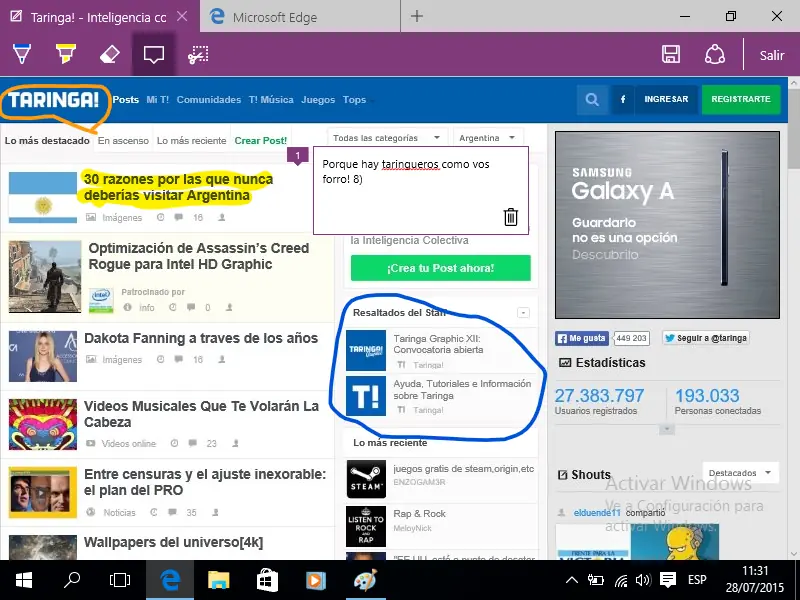Open post 30 razones por las que nunca
The height and width of the screenshot is (600, 800).
point(178,187)
